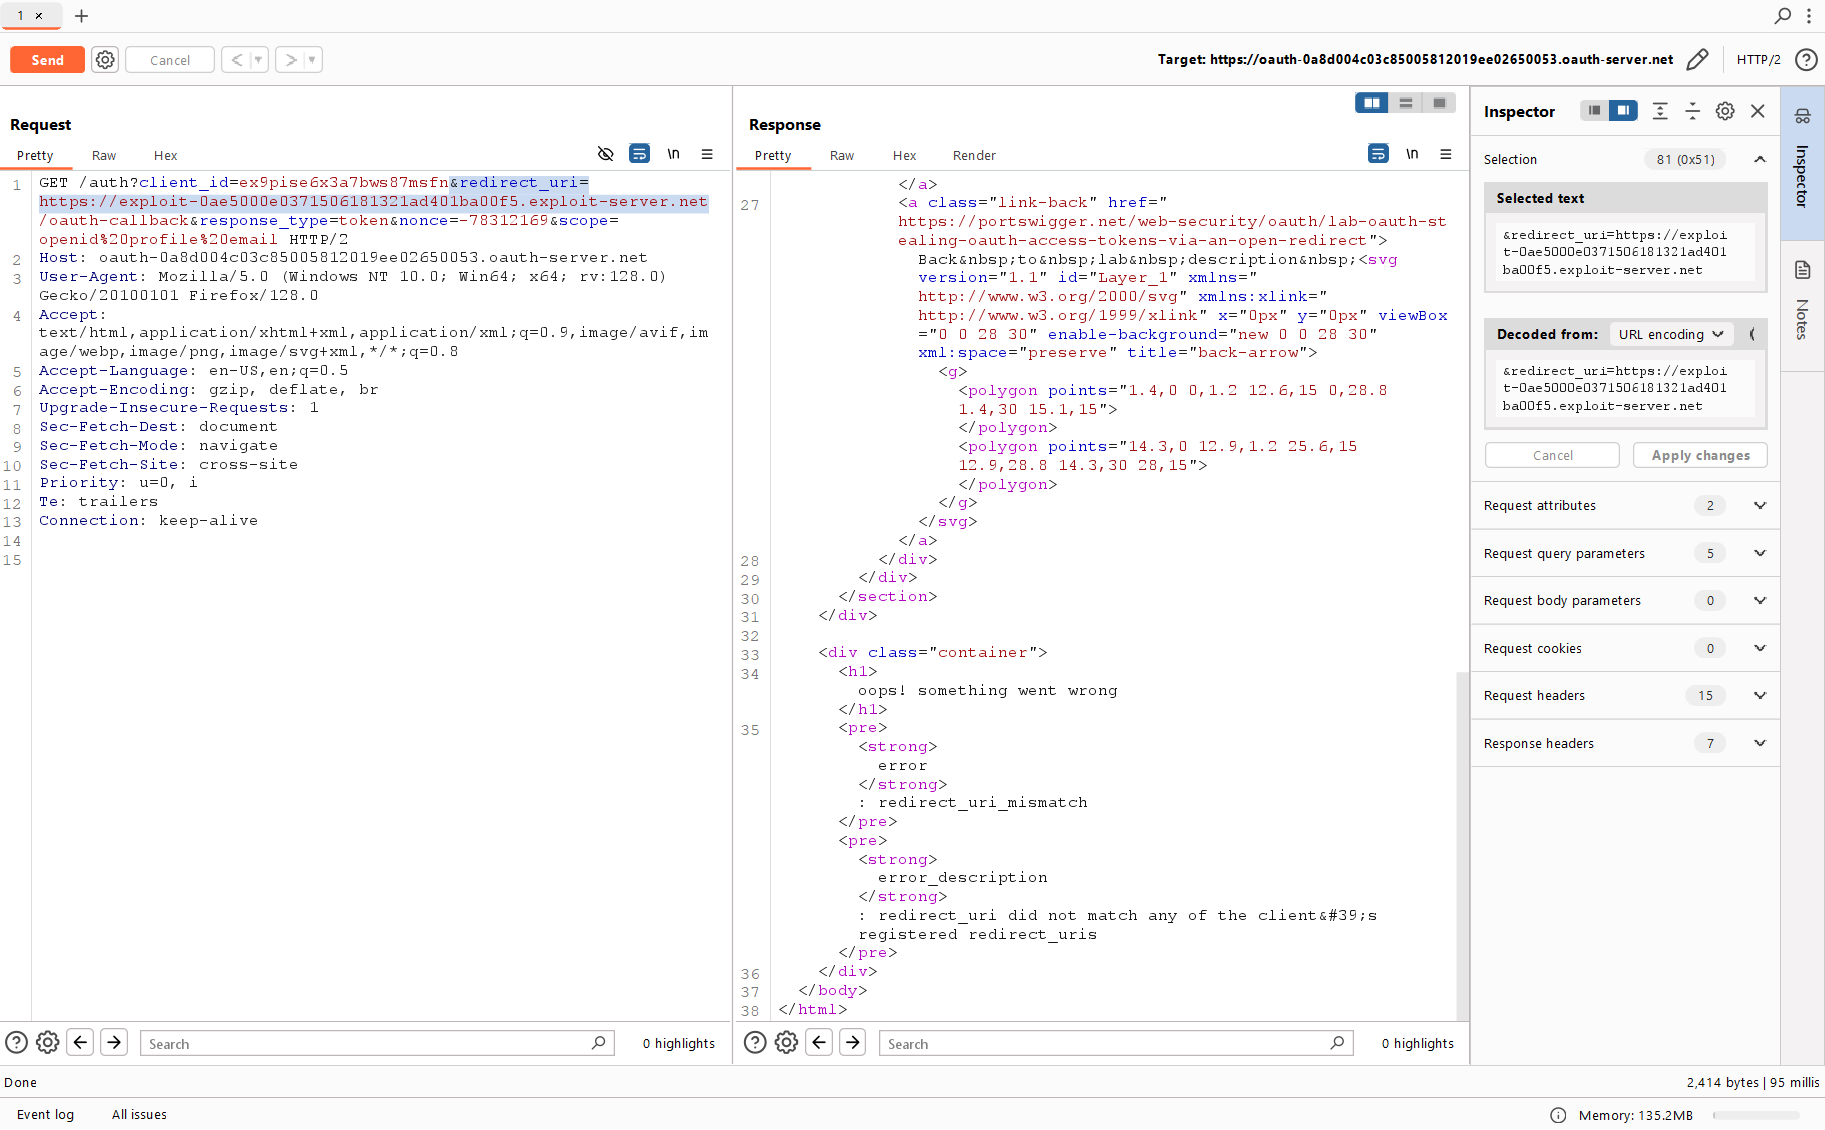This screenshot has width=1825, height=1130.
Task: Click the HTTP/2 protocol toggle
Action: click(x=1758, y=60)
